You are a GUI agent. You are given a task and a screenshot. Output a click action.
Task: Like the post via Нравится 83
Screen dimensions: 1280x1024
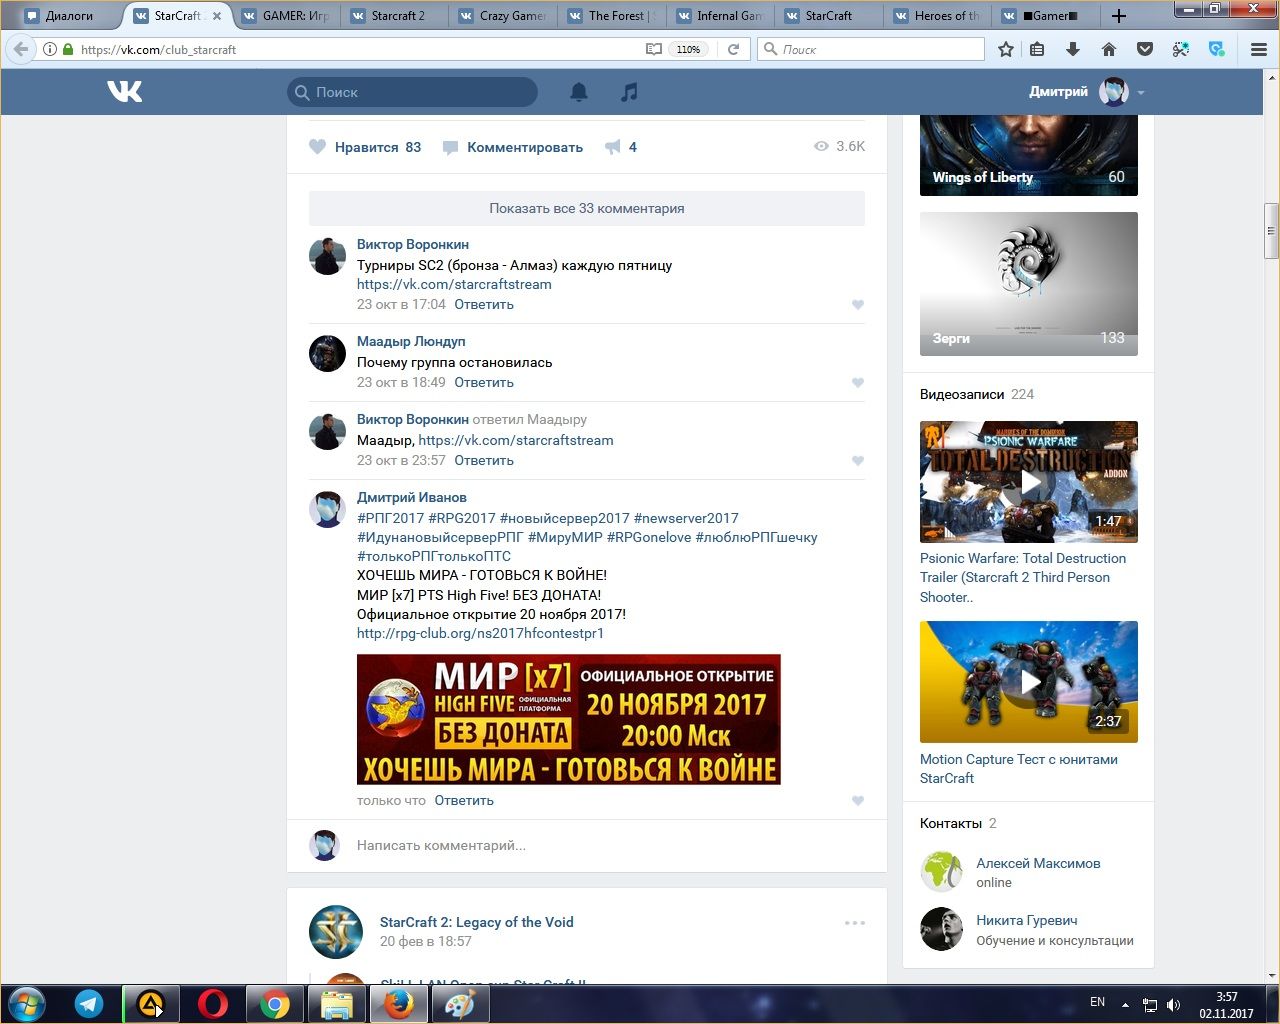point(365,147)
